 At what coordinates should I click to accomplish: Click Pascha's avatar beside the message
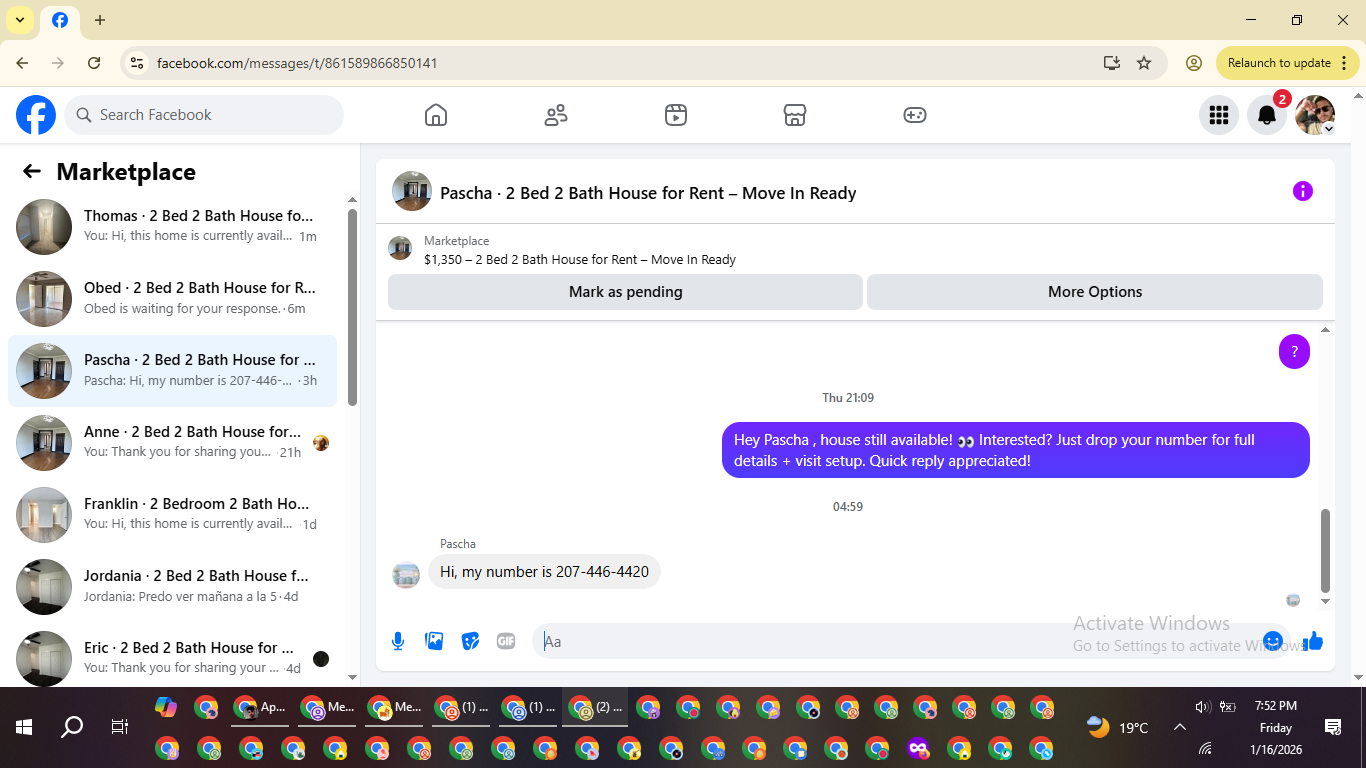click(406, 575)
